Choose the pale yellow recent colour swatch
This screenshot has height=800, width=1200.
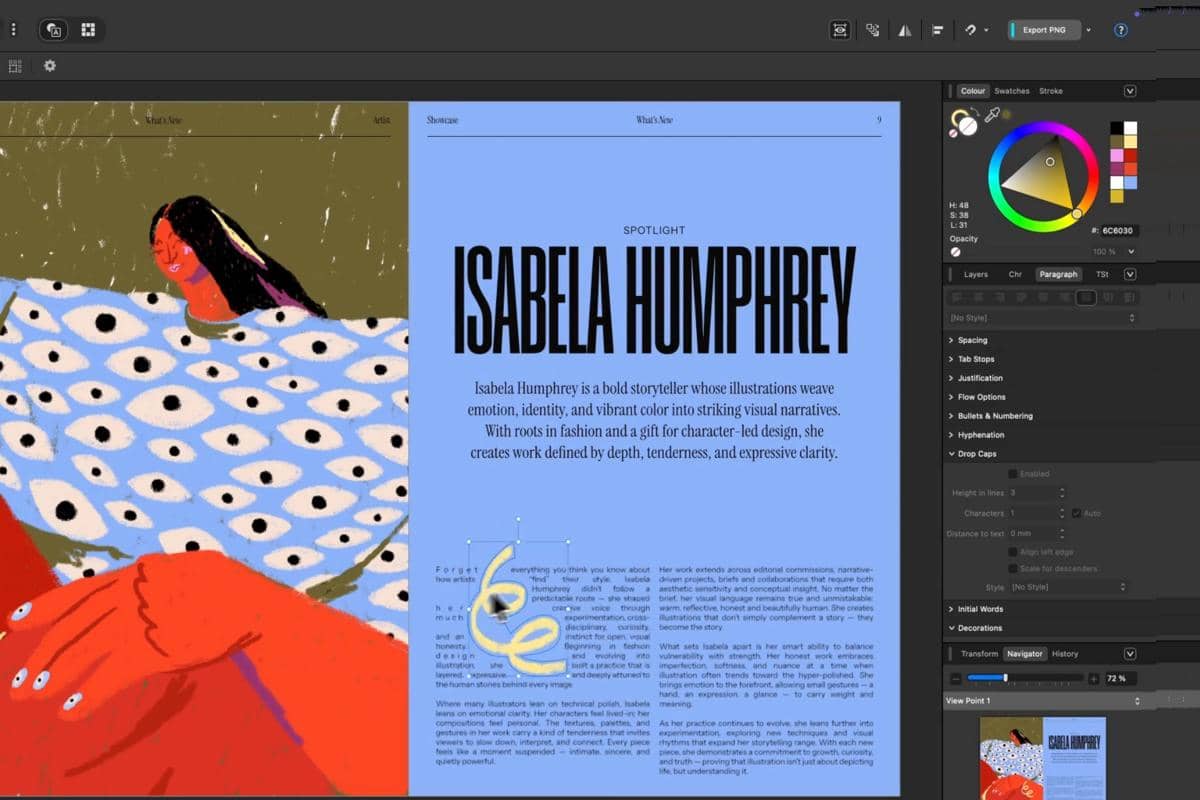tap(1131, 142)
